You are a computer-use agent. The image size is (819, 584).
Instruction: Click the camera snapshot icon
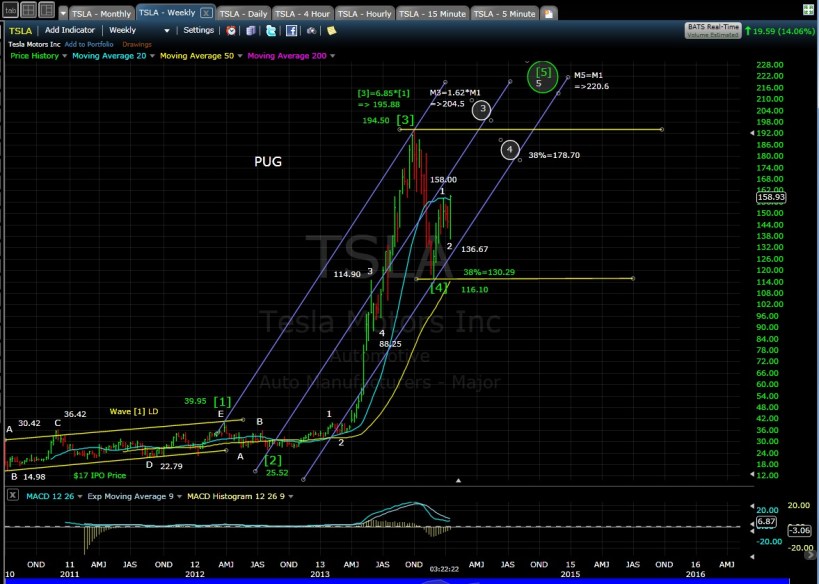(x=311, y=31)
